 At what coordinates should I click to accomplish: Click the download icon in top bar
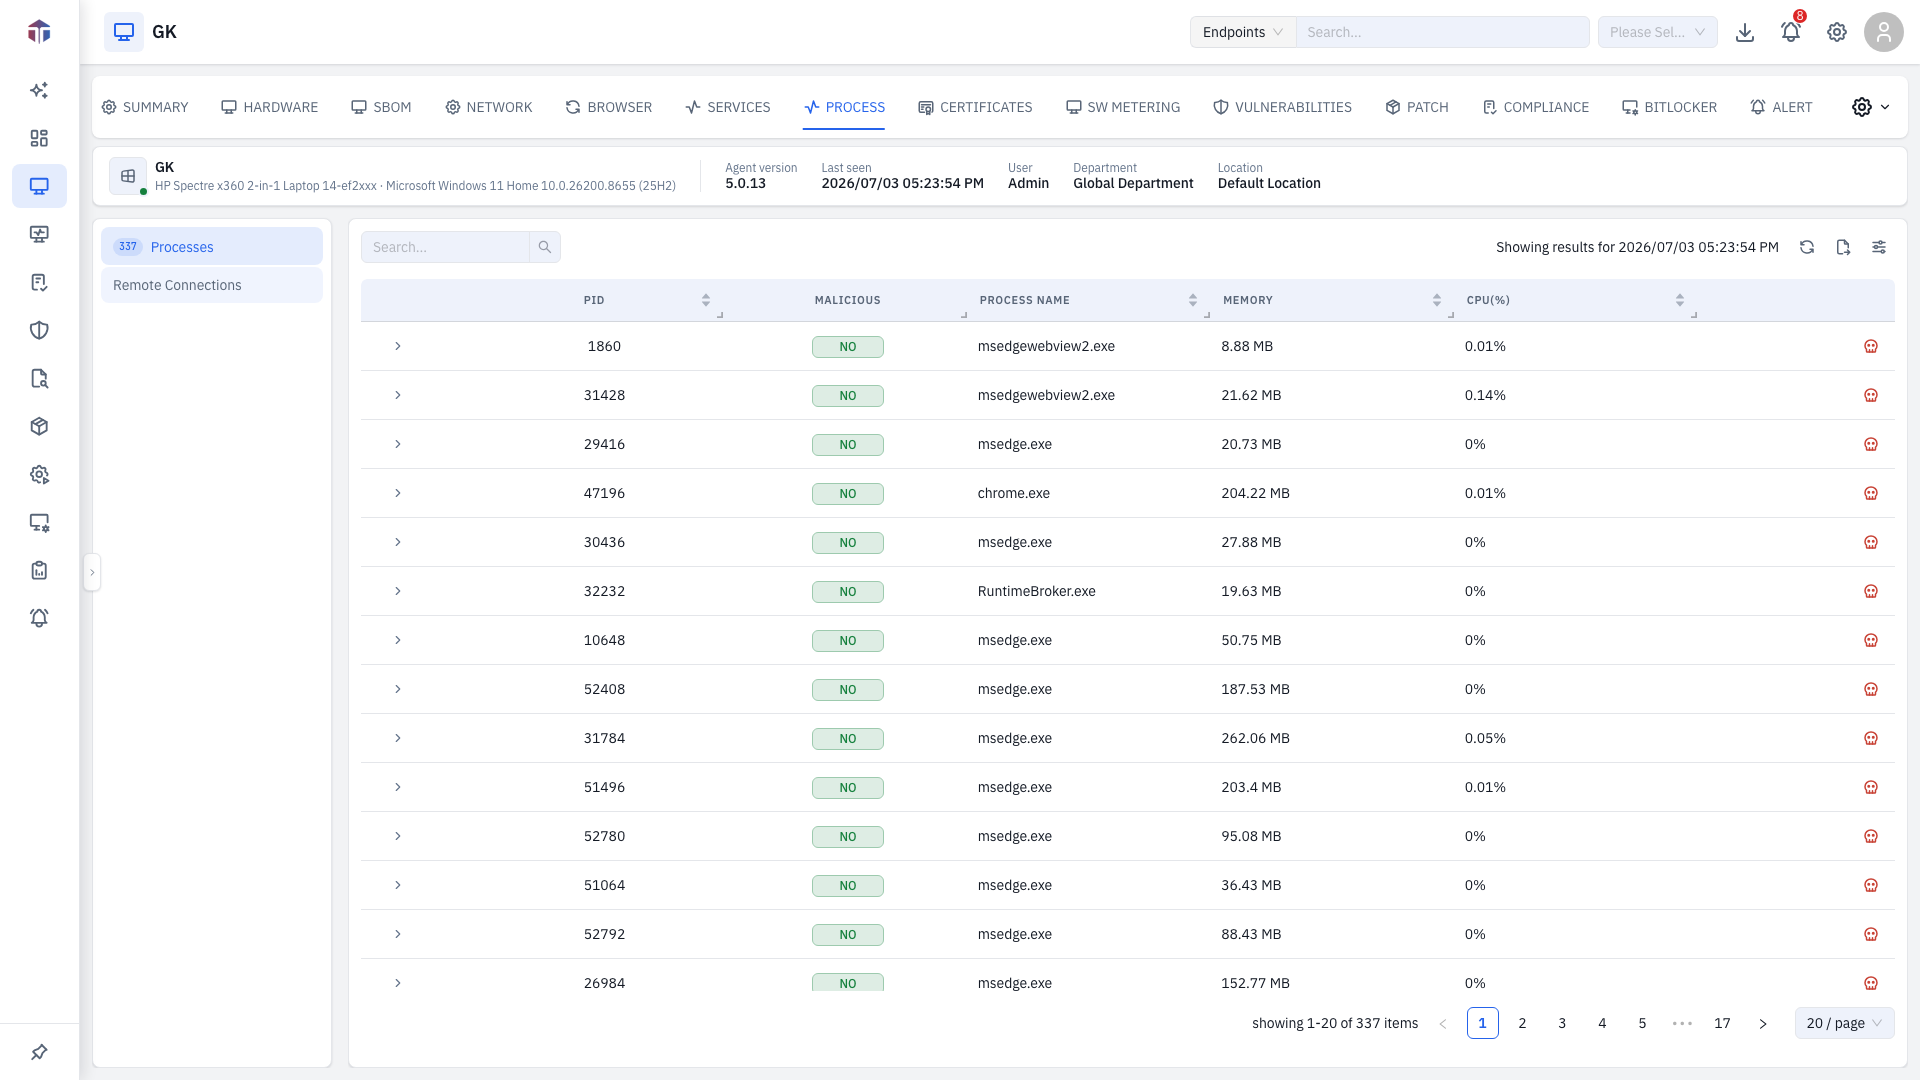pyautogui.click(x=1745, y=32)
